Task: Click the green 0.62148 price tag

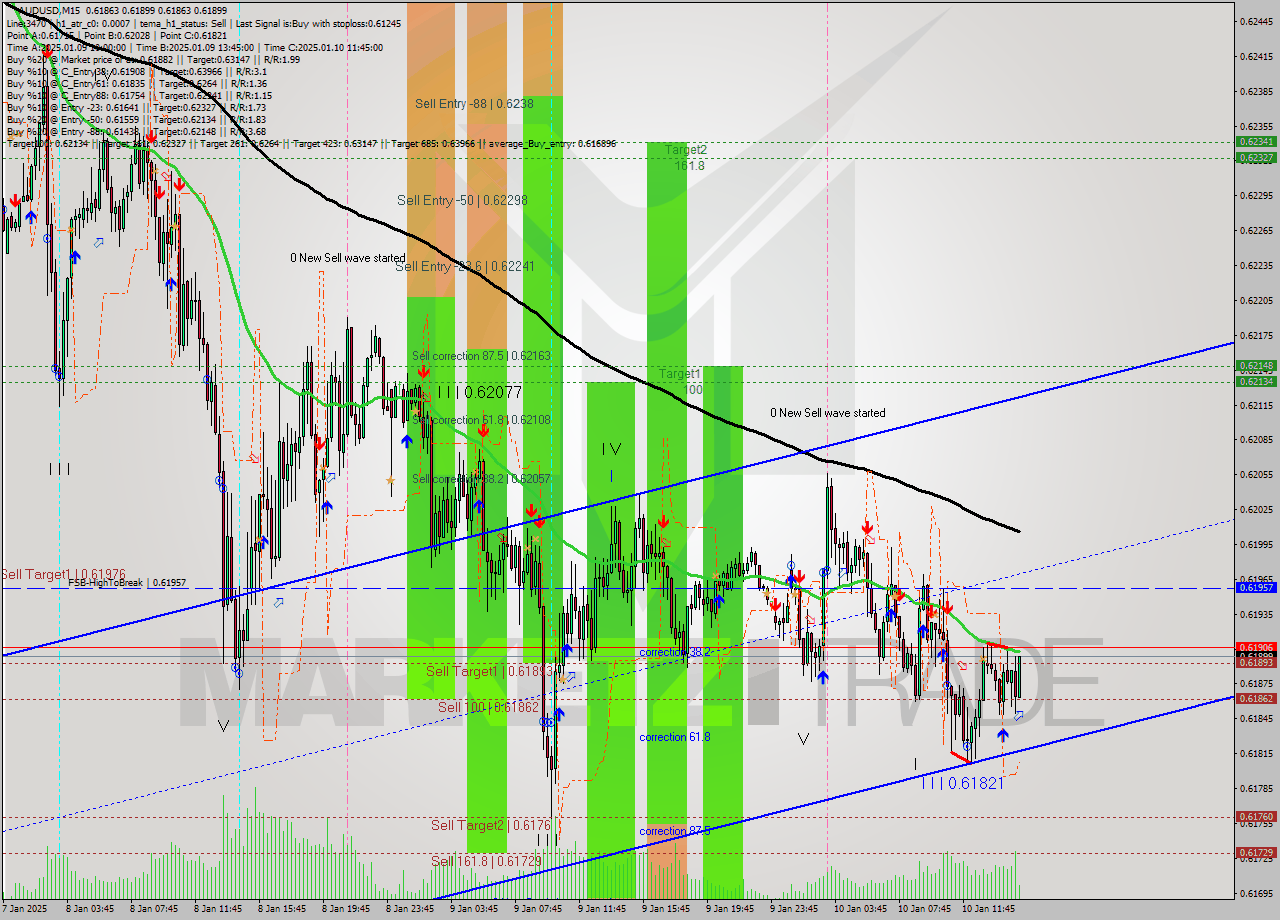Action: click(x=1256, y=366)
